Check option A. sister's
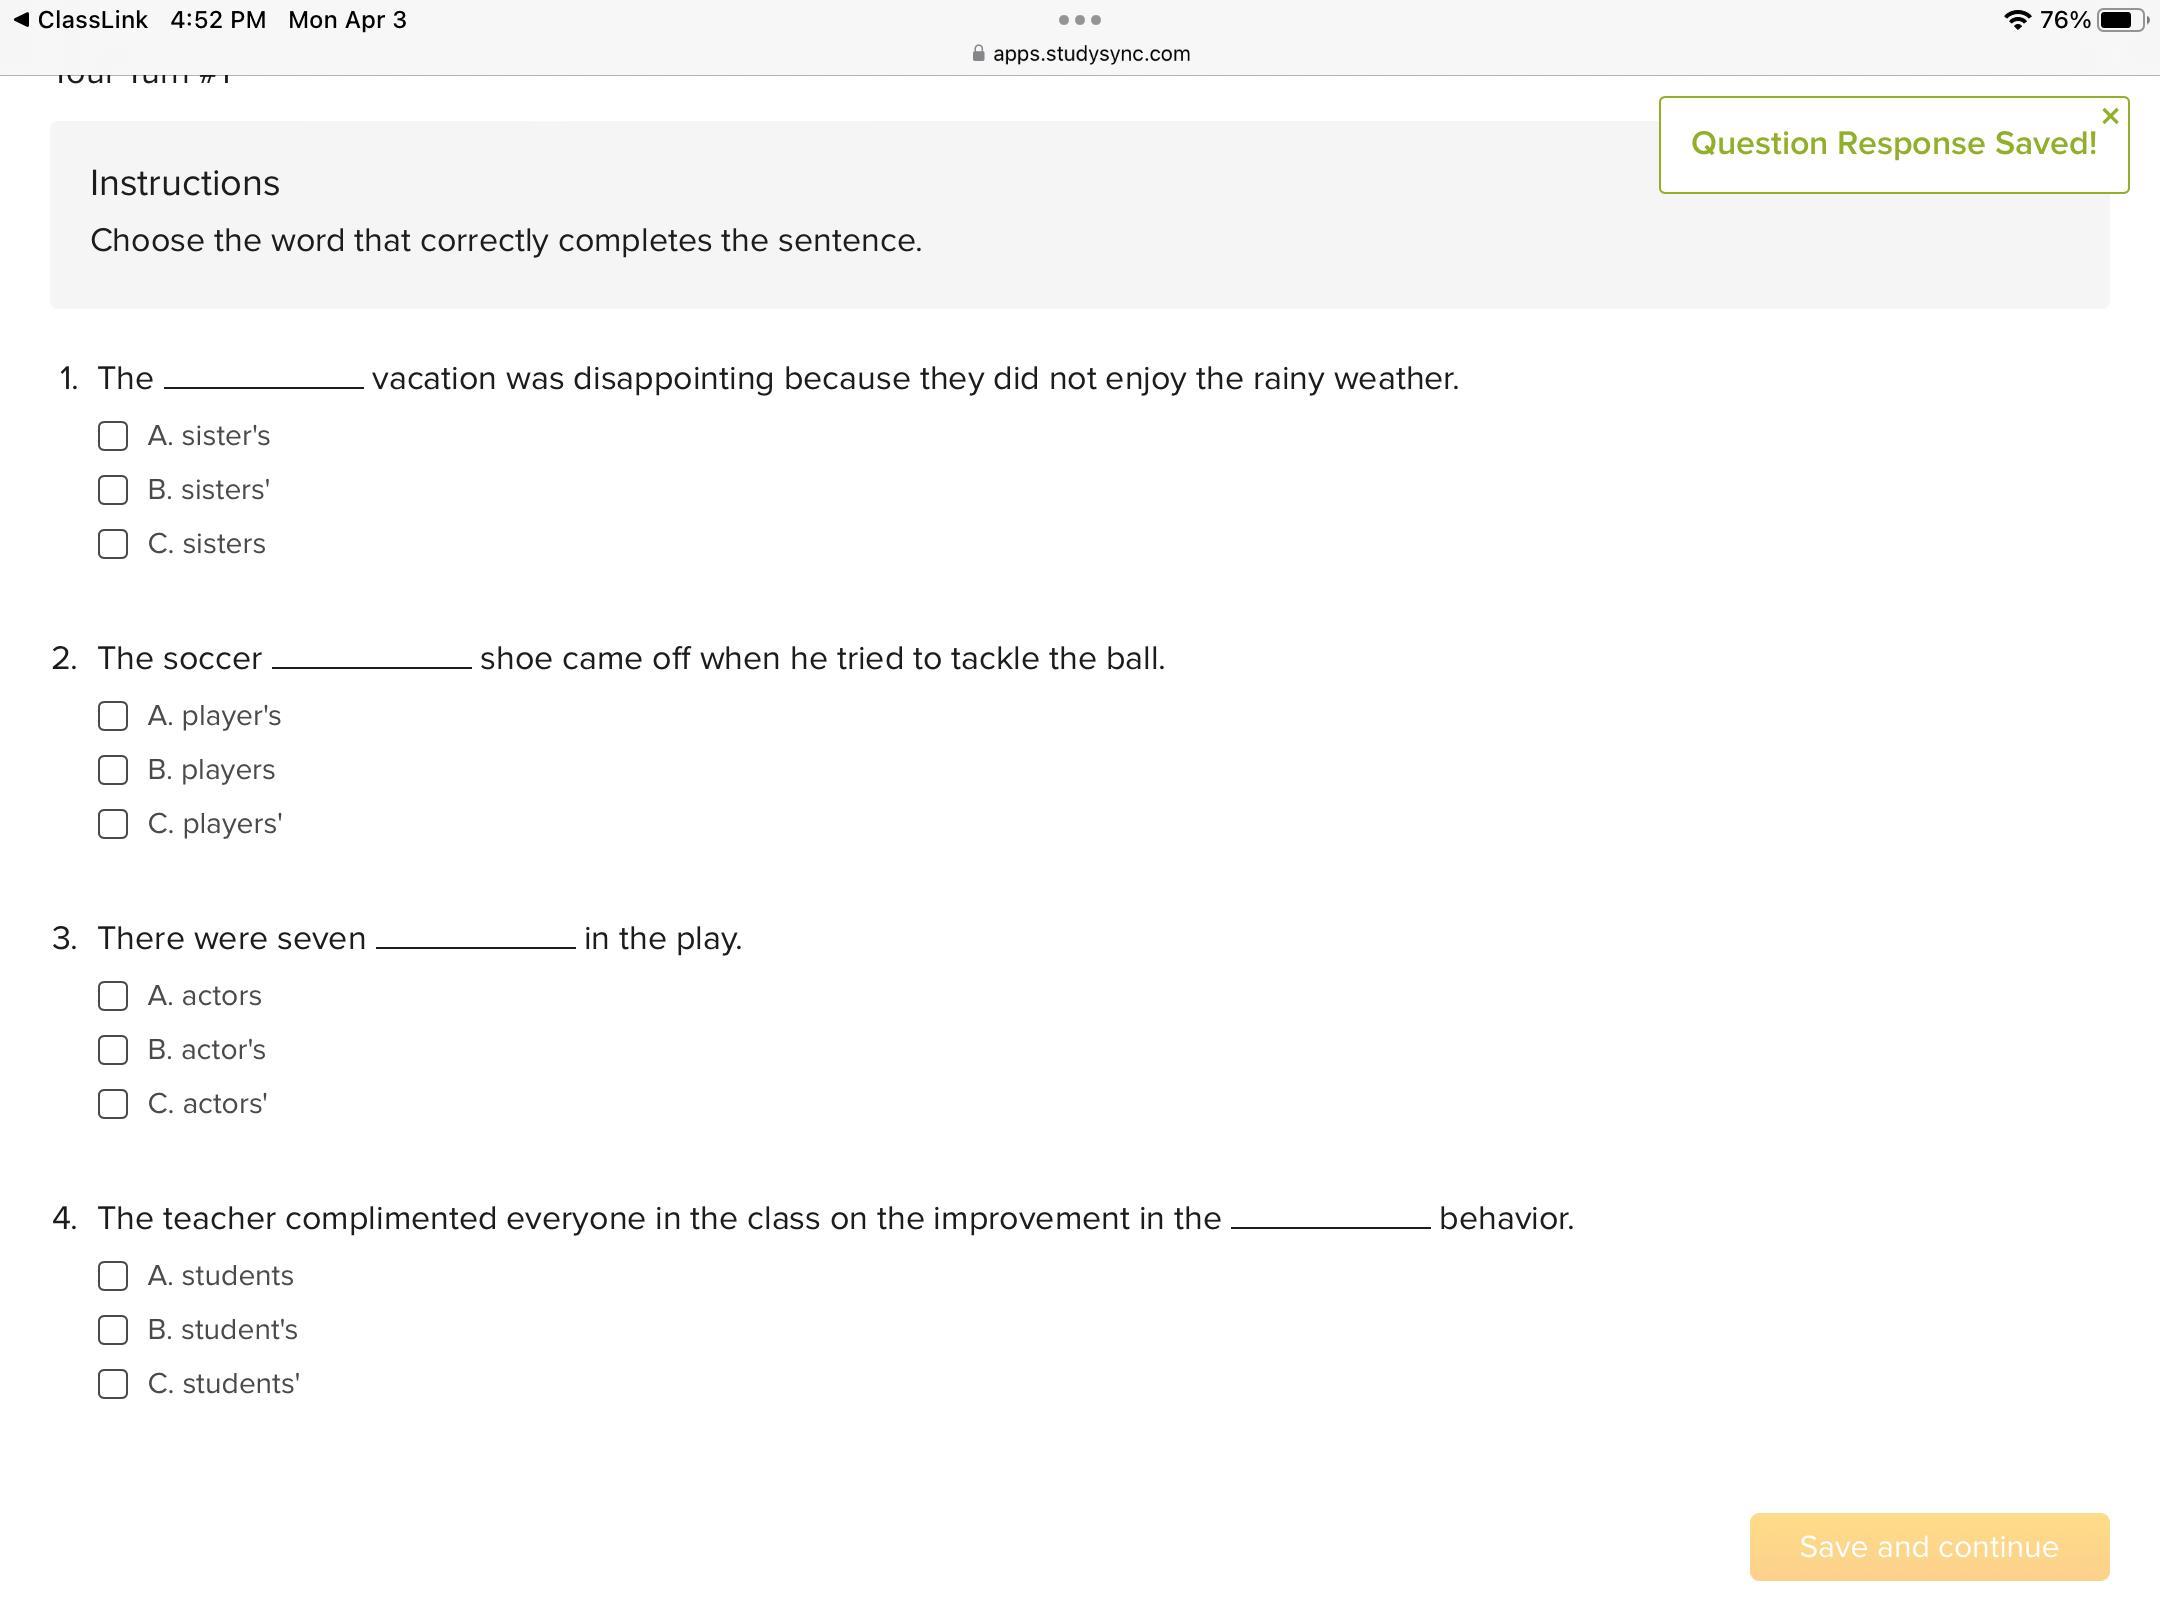The image size is (2160, 1620). click(113, 436)
